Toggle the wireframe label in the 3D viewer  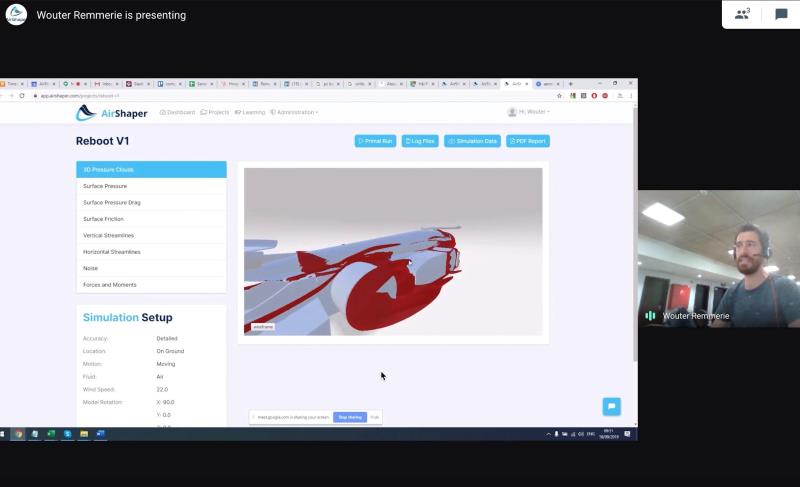point(263,326)
